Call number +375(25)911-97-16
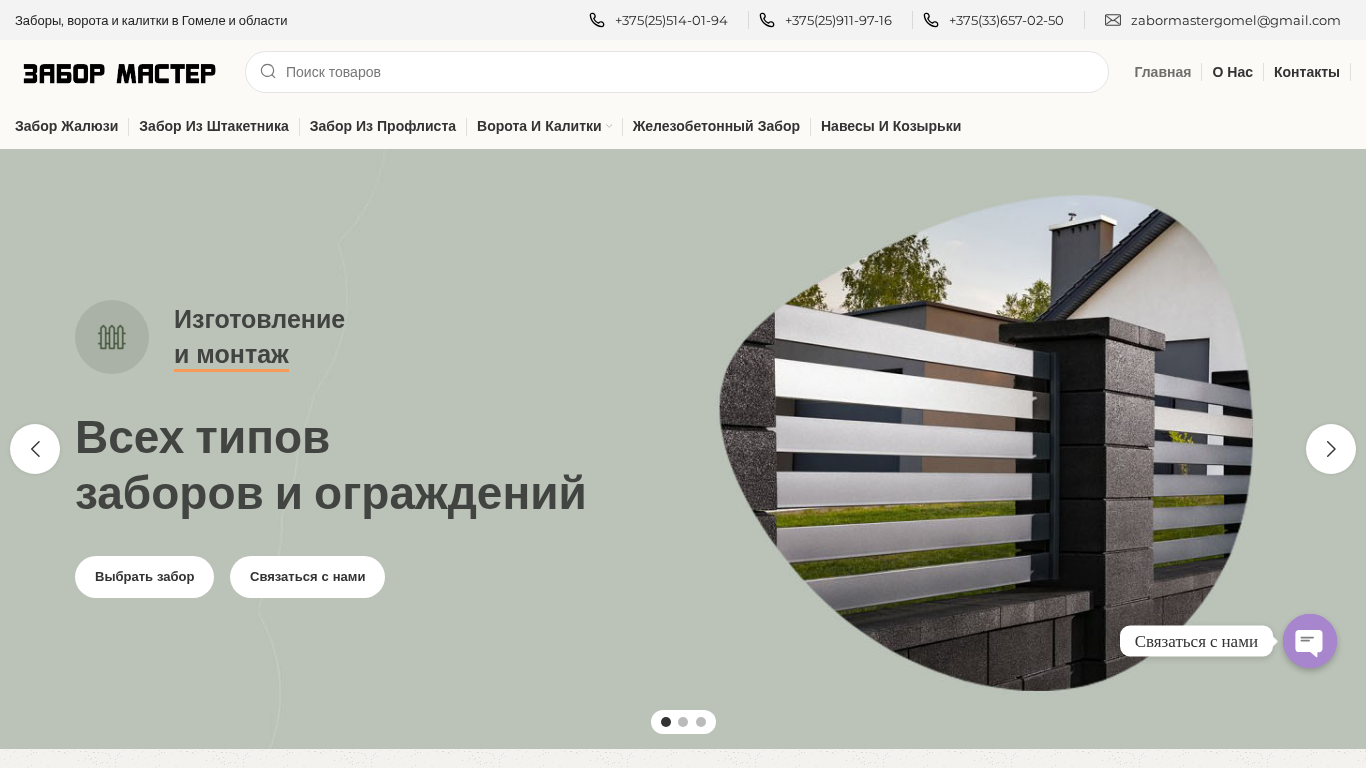 [838, 20]
